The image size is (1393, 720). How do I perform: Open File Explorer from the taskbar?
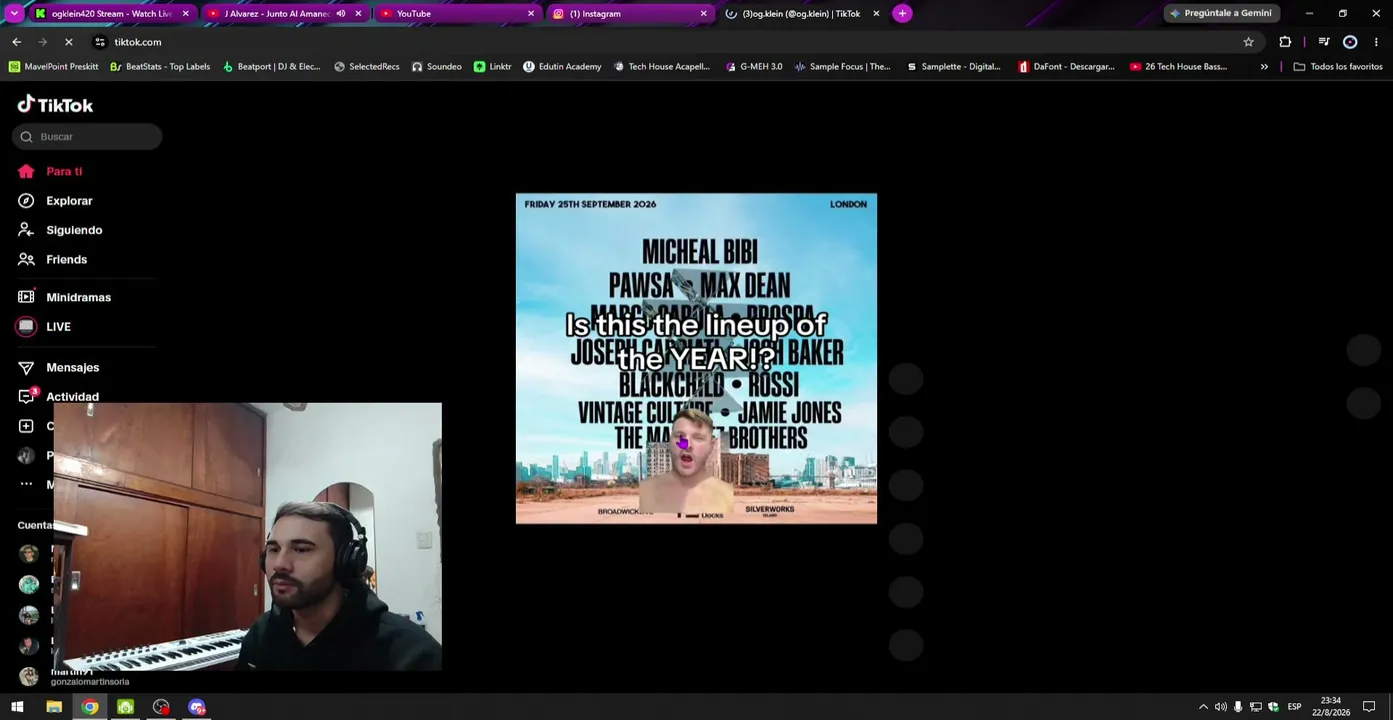(x=54, y=707)
